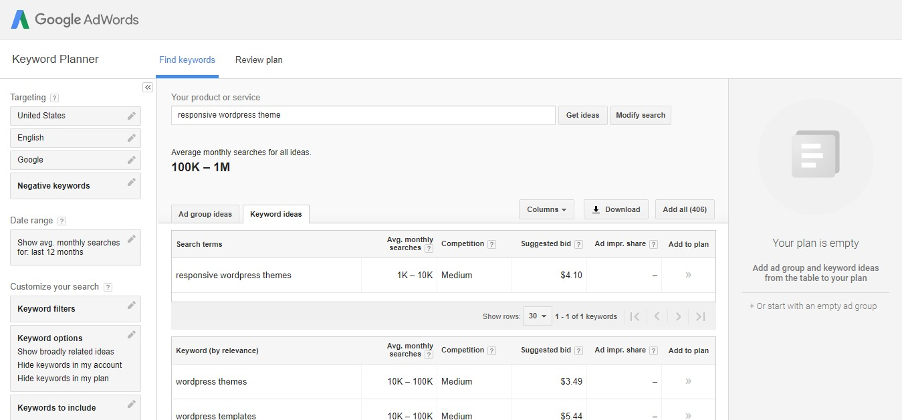Click Add all (406) button

click(685, 209)
